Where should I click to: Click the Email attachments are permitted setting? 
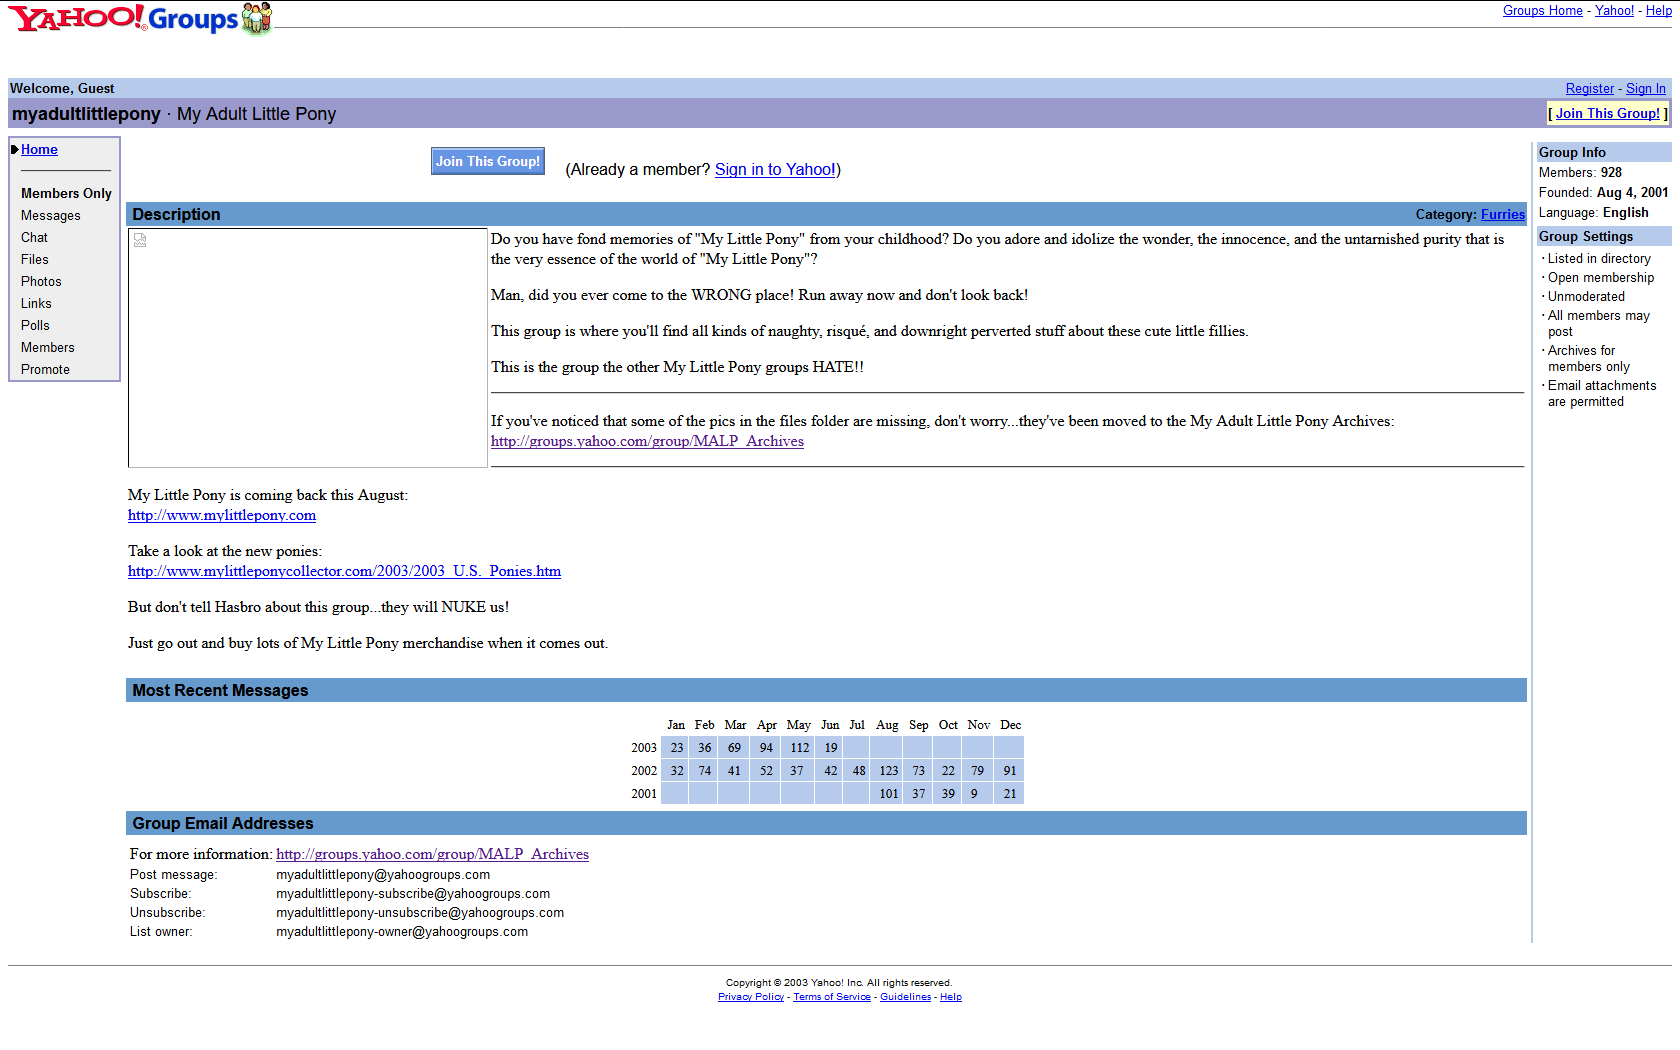1602,394
